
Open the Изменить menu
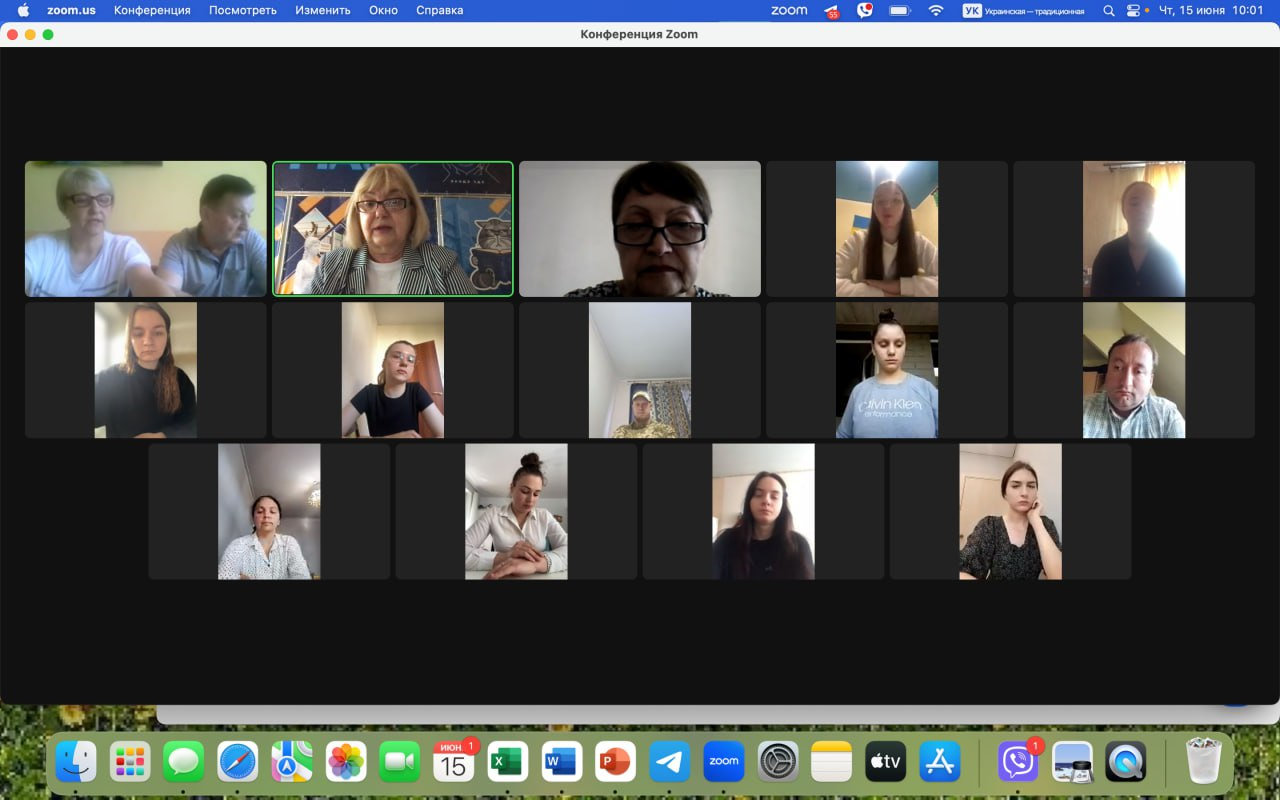[323, 10]
